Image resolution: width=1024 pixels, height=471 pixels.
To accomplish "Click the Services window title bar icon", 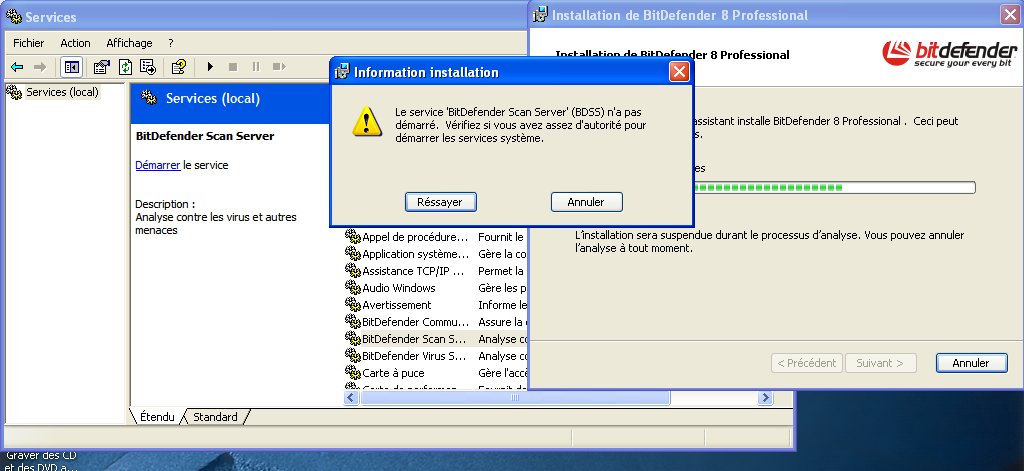I will tap(14, 16).
